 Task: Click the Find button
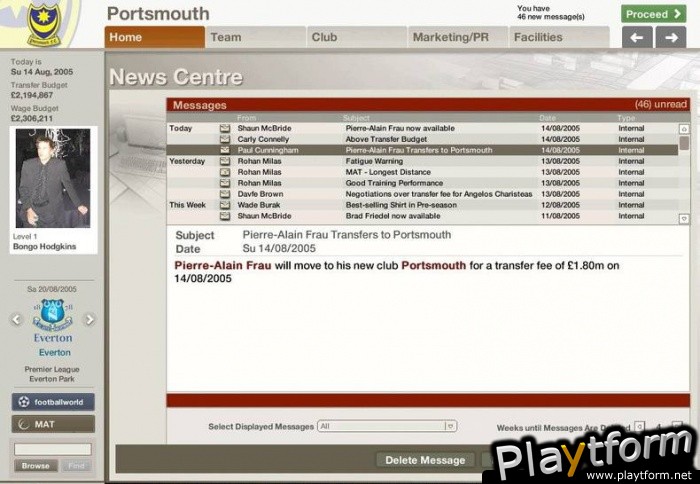click(x=76, y=466)
